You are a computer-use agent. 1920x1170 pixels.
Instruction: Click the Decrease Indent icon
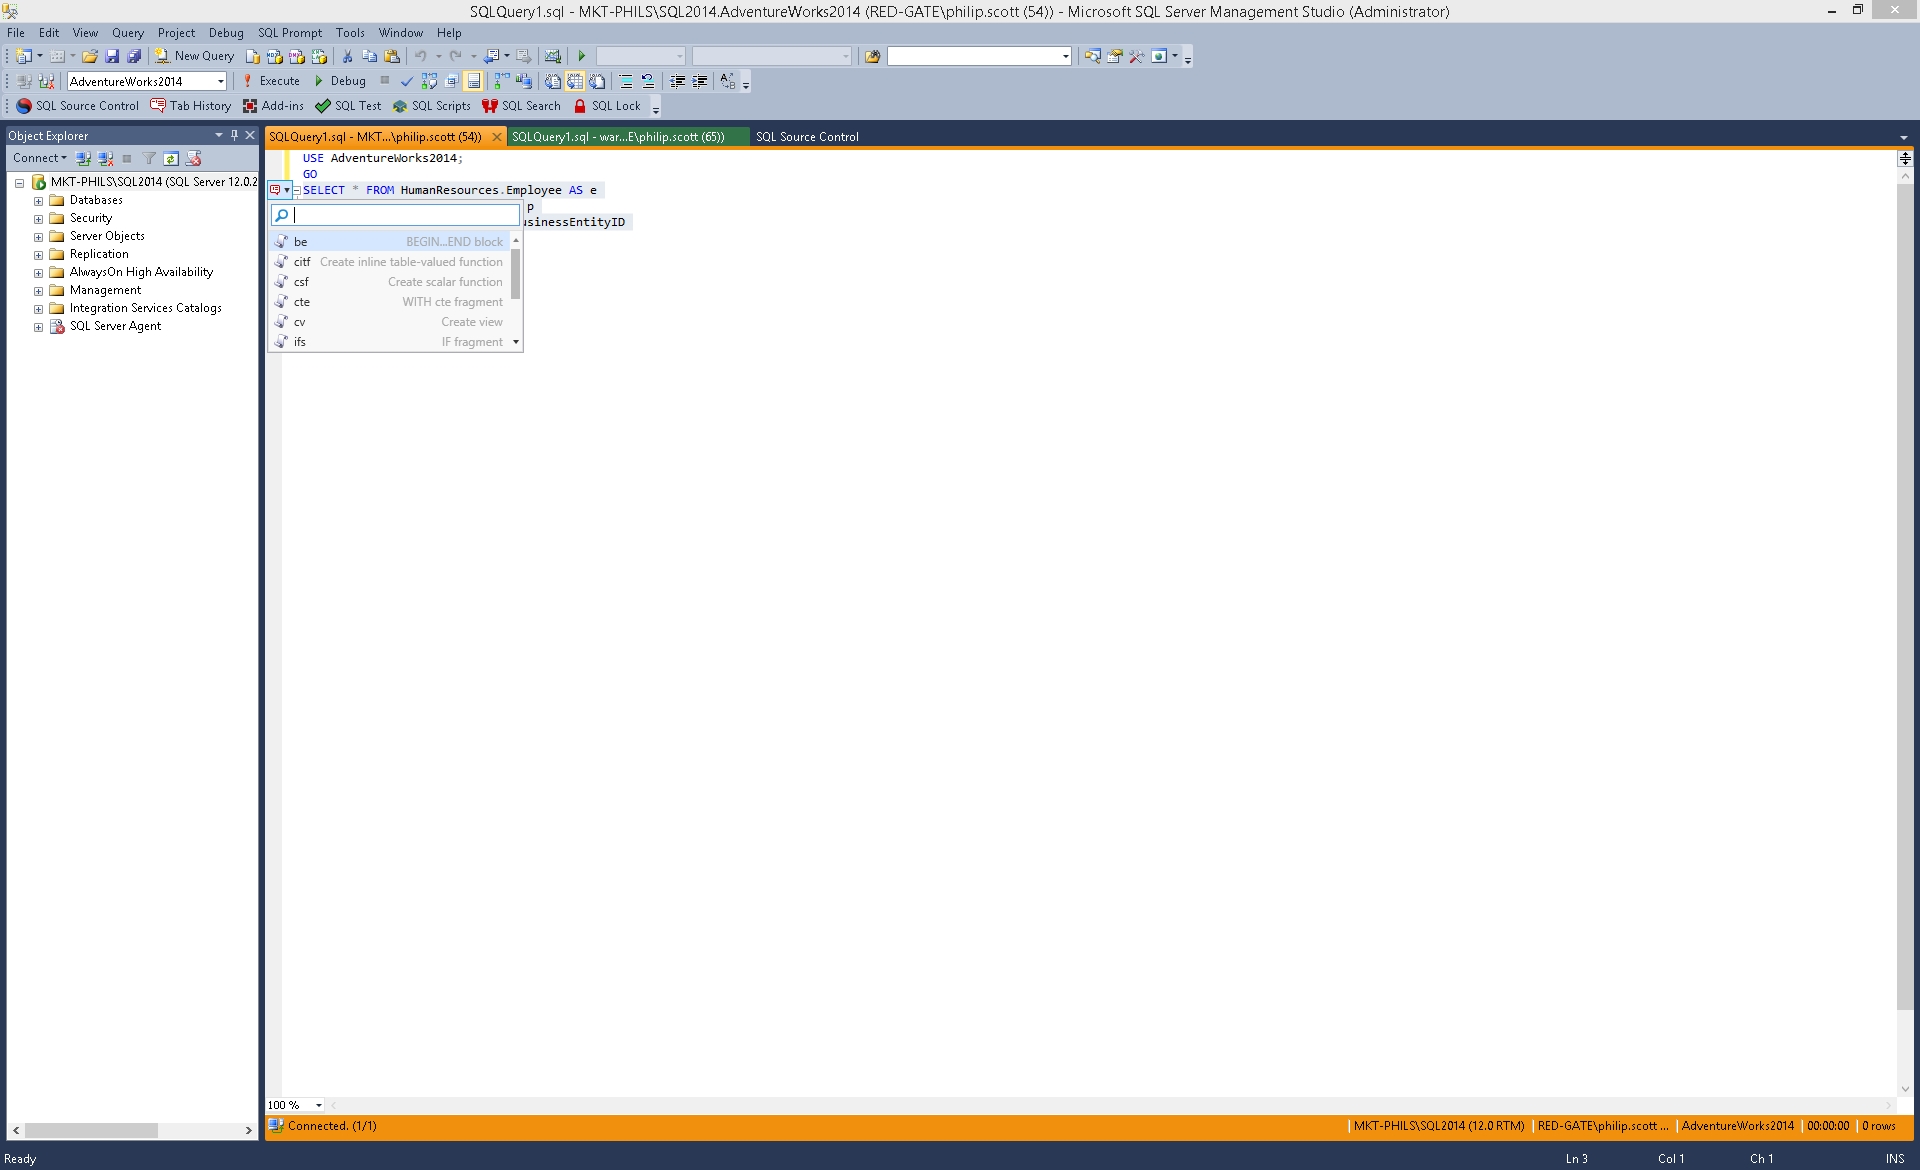pos(677,81)
